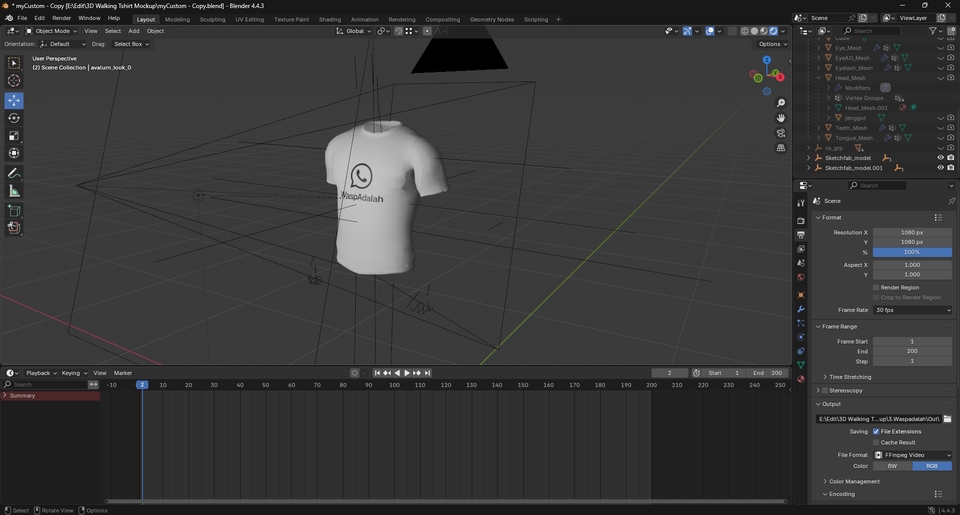Activate the Rotate tool
The width and height of the screenshot is (960, 515).
pyautogui.click(x=14, y=118)
